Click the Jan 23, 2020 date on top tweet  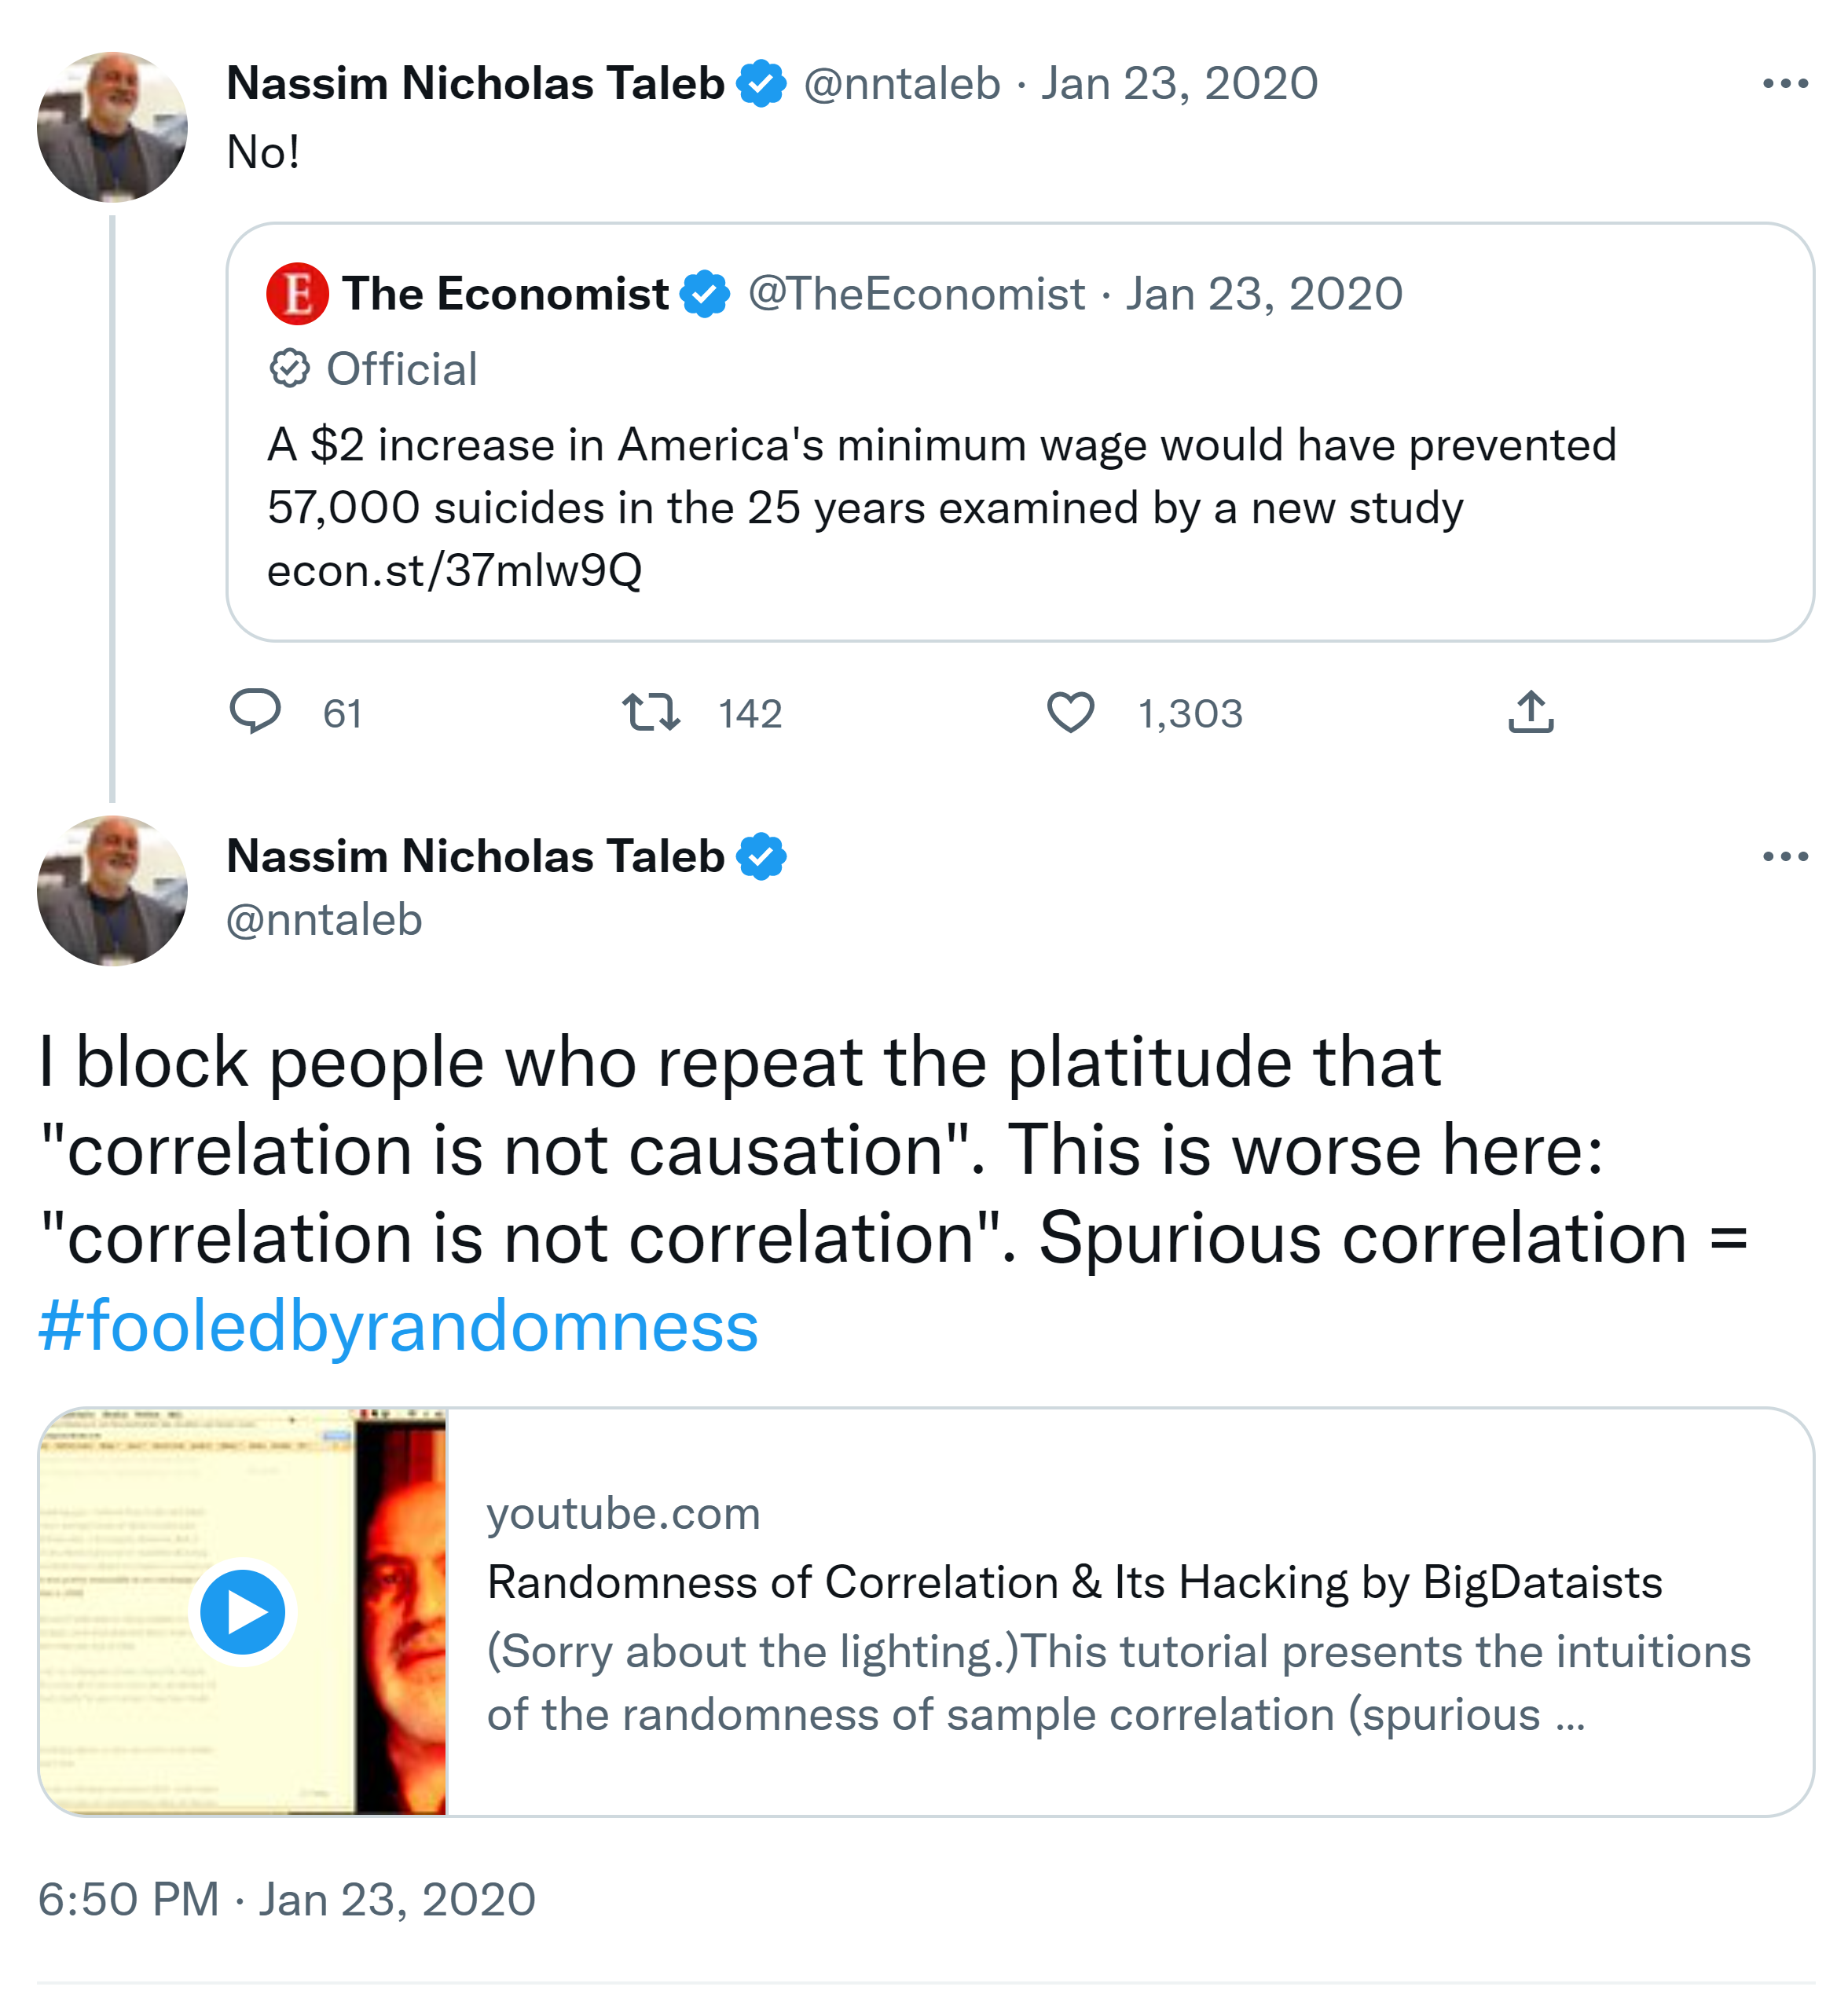(x=1179, y=84)
